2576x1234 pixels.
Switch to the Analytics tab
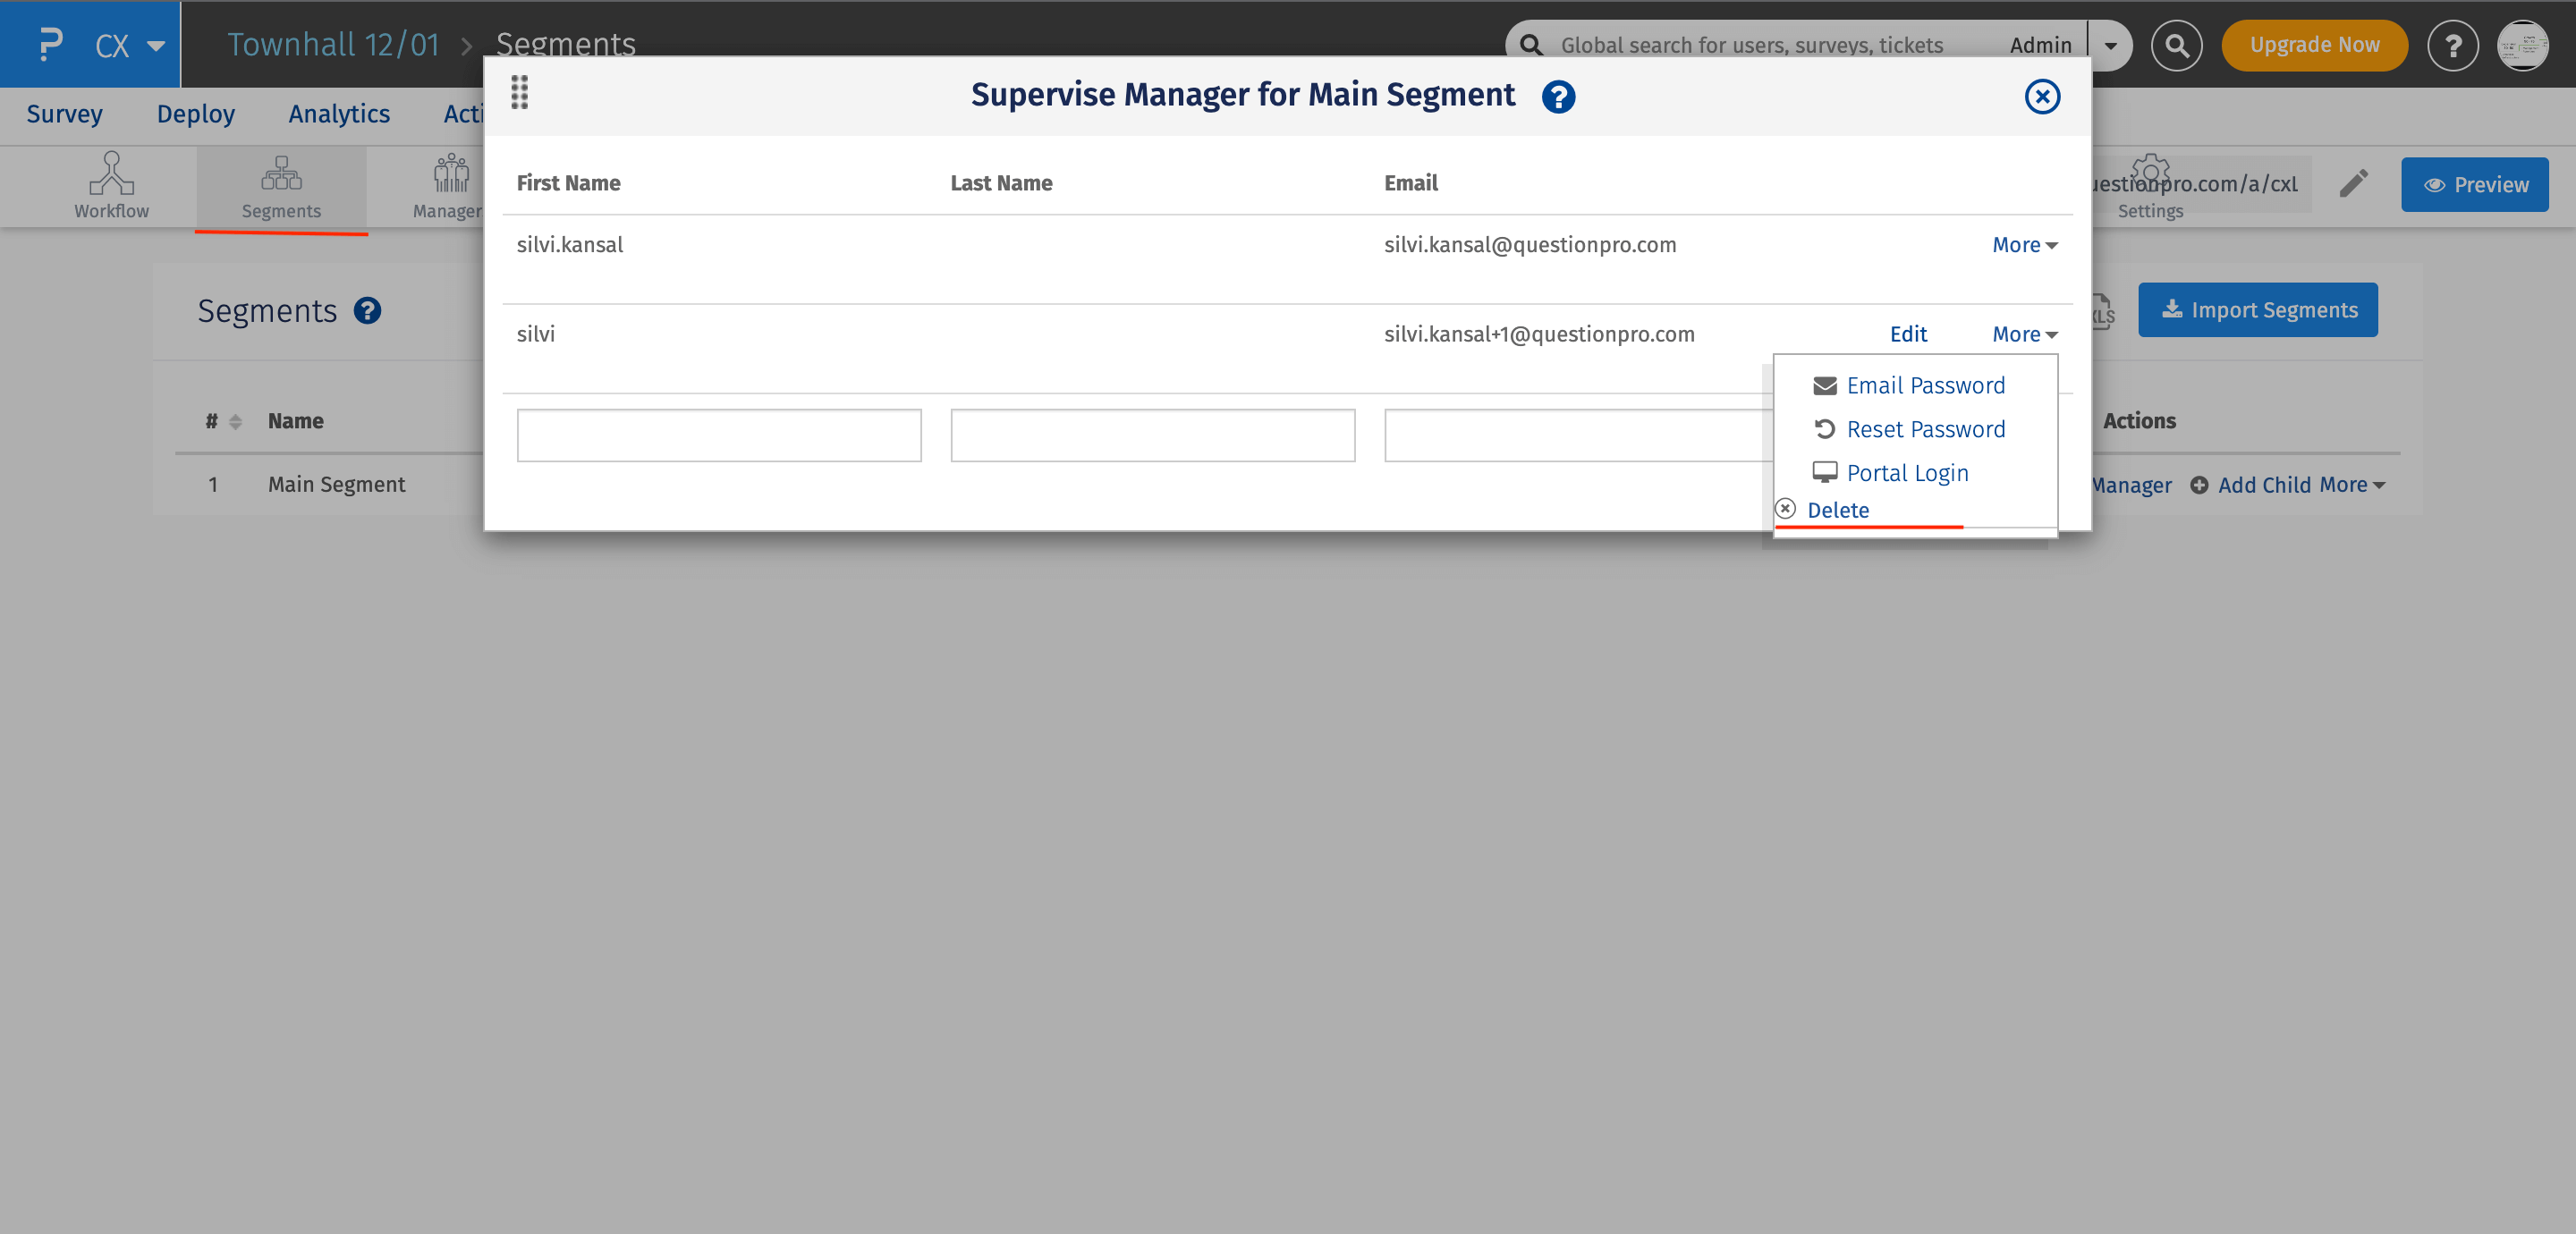point(339,114)
